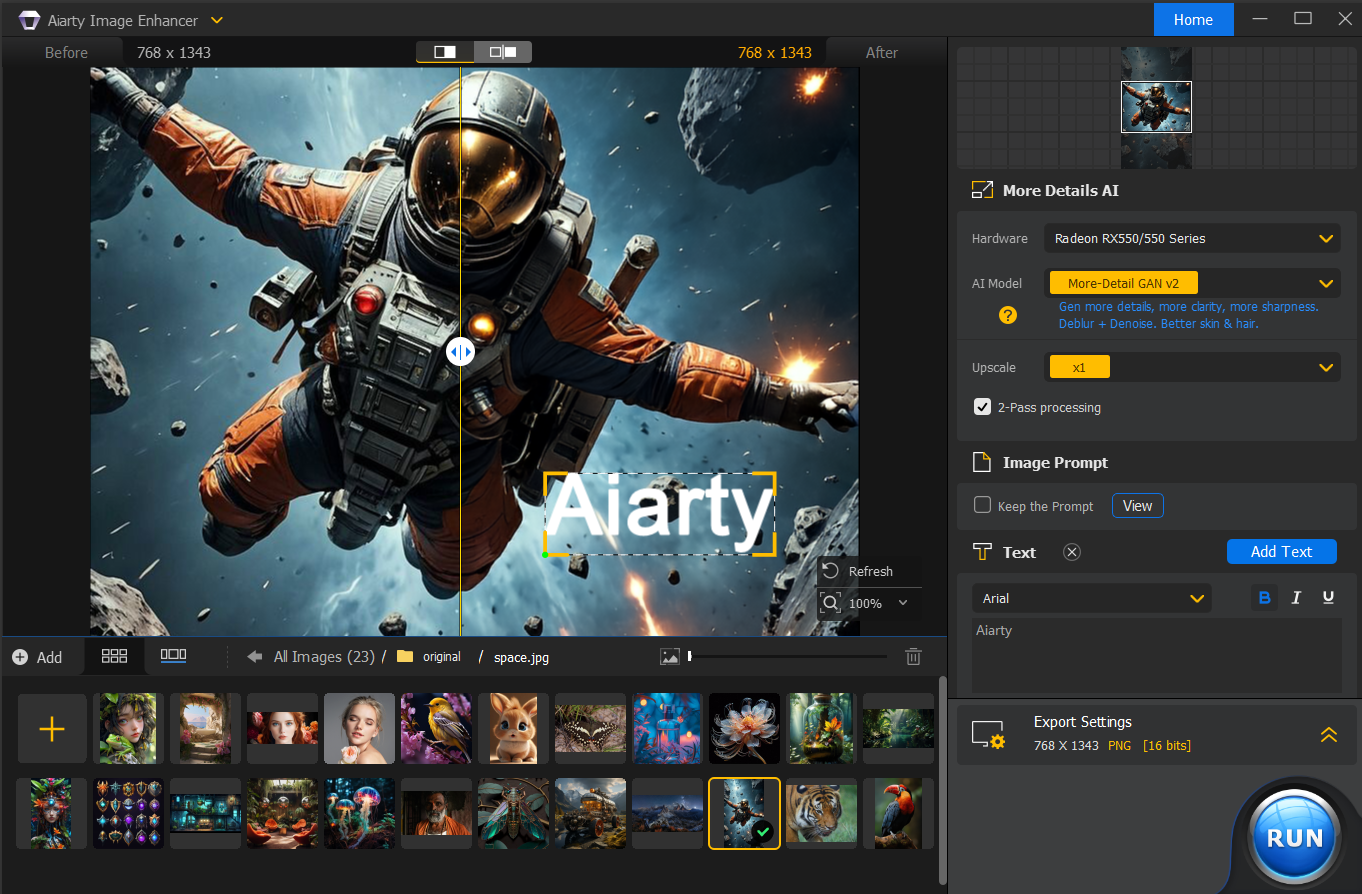
Task: Click the Export Settings gear icon
Action: 987,733
